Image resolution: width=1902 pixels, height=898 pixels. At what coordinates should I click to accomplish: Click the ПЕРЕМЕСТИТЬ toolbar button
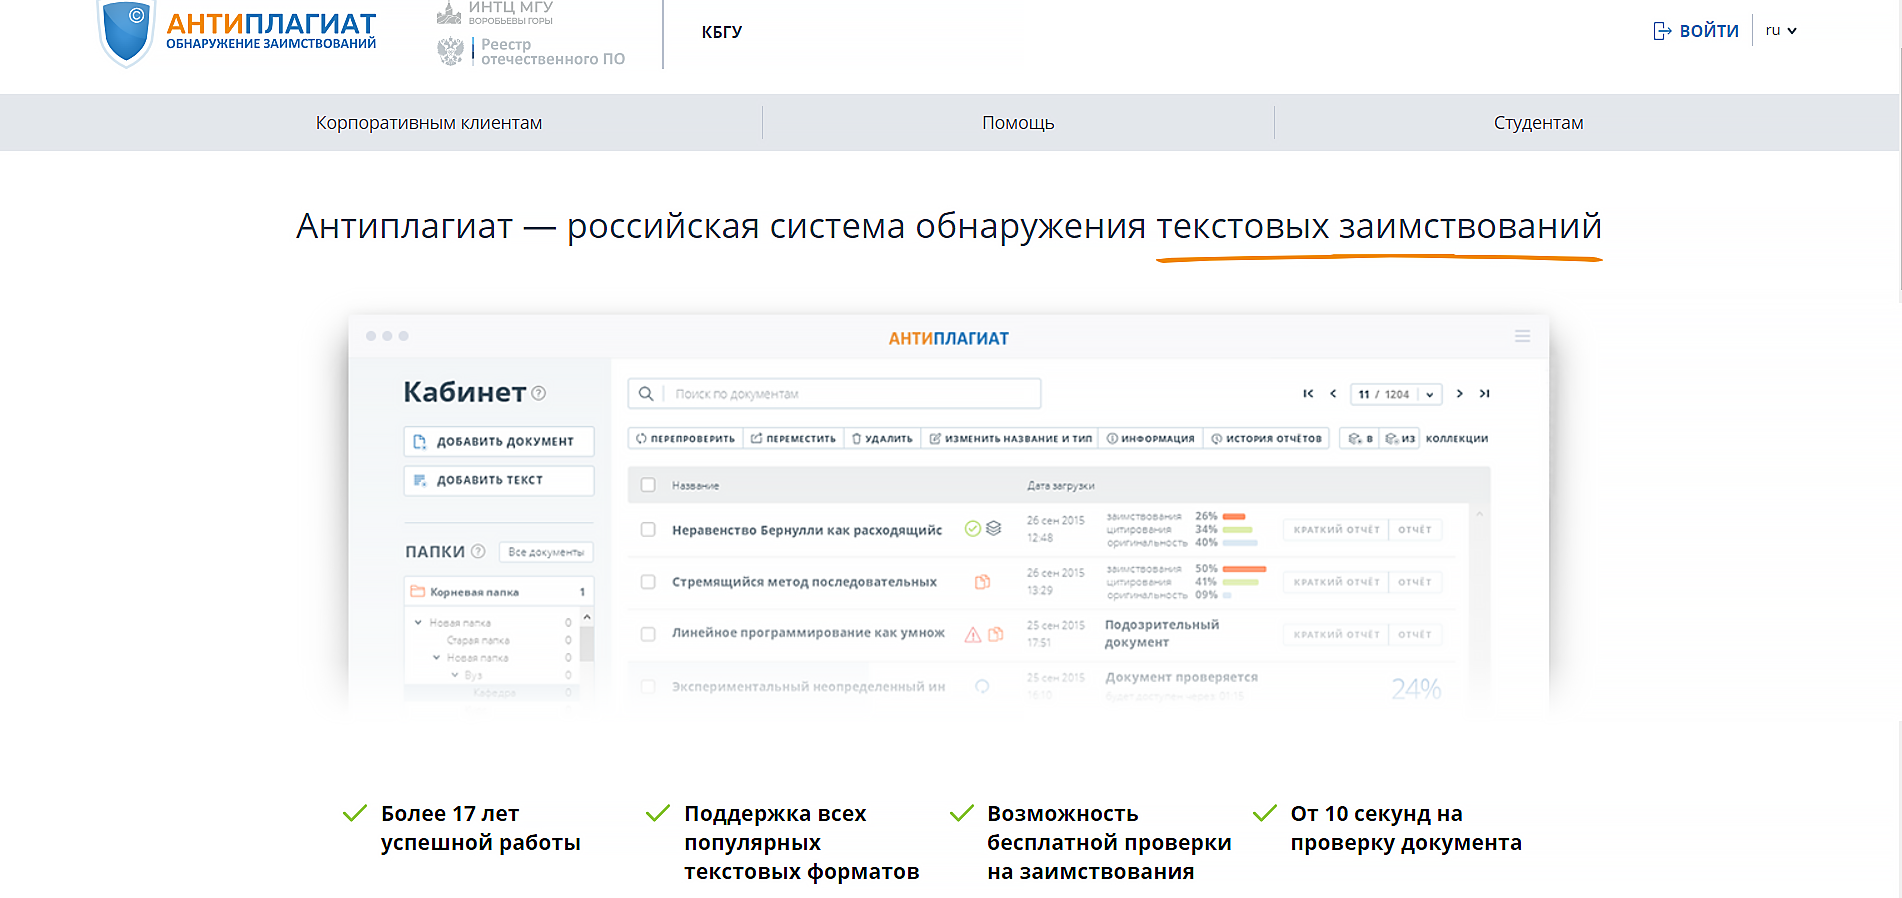[793, 439]
